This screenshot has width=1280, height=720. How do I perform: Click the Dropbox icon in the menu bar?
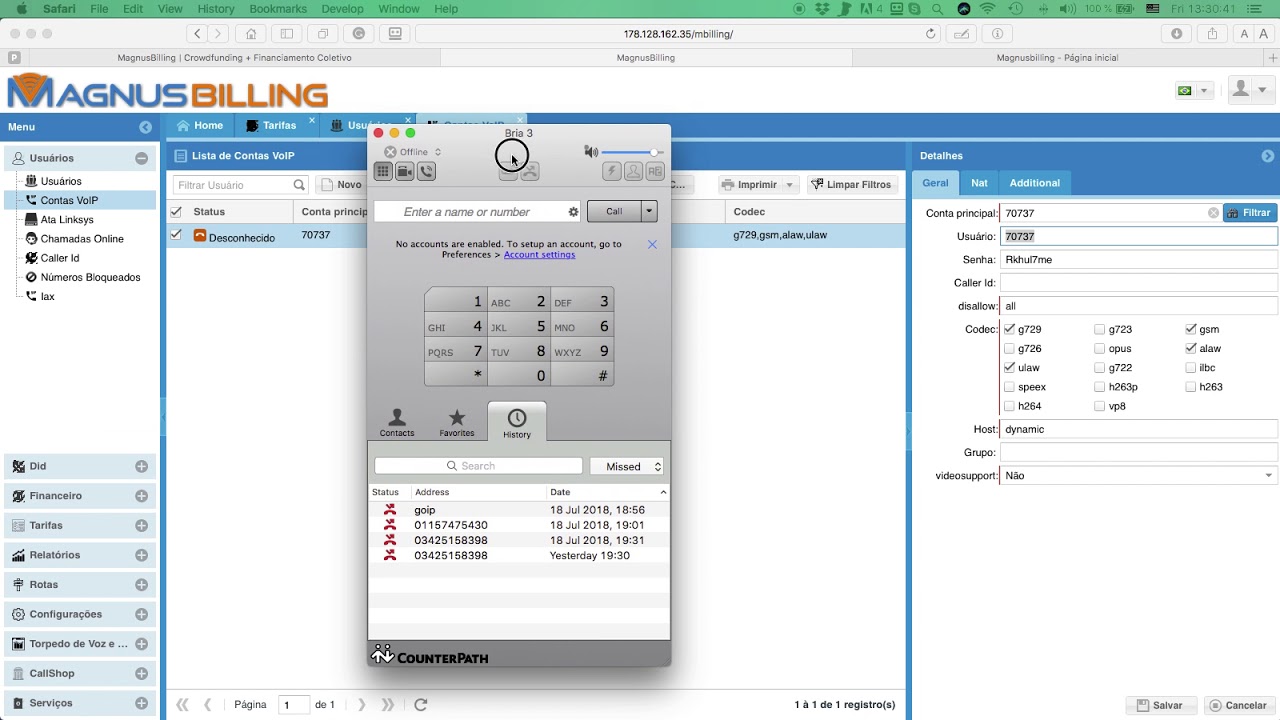[x=821, y=9]
